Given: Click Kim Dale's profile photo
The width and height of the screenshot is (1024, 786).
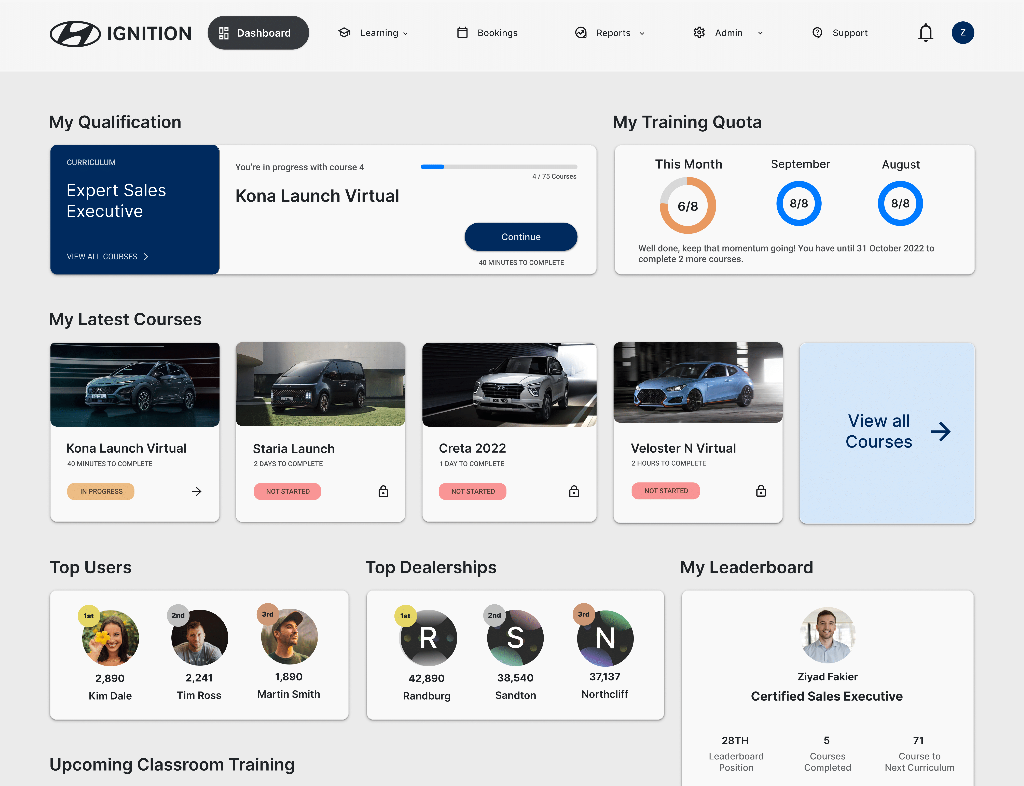Looking at the screenshot, I should point(110,638).
